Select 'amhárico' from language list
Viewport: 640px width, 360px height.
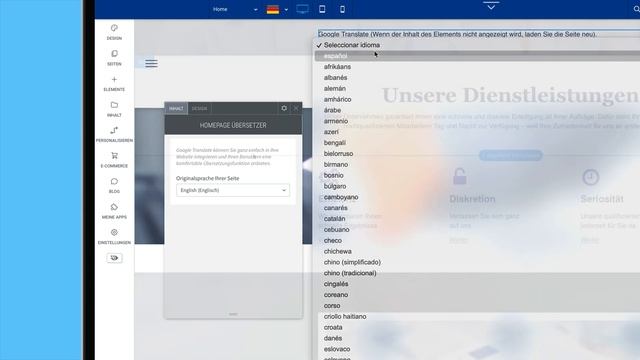coord(338,99)
